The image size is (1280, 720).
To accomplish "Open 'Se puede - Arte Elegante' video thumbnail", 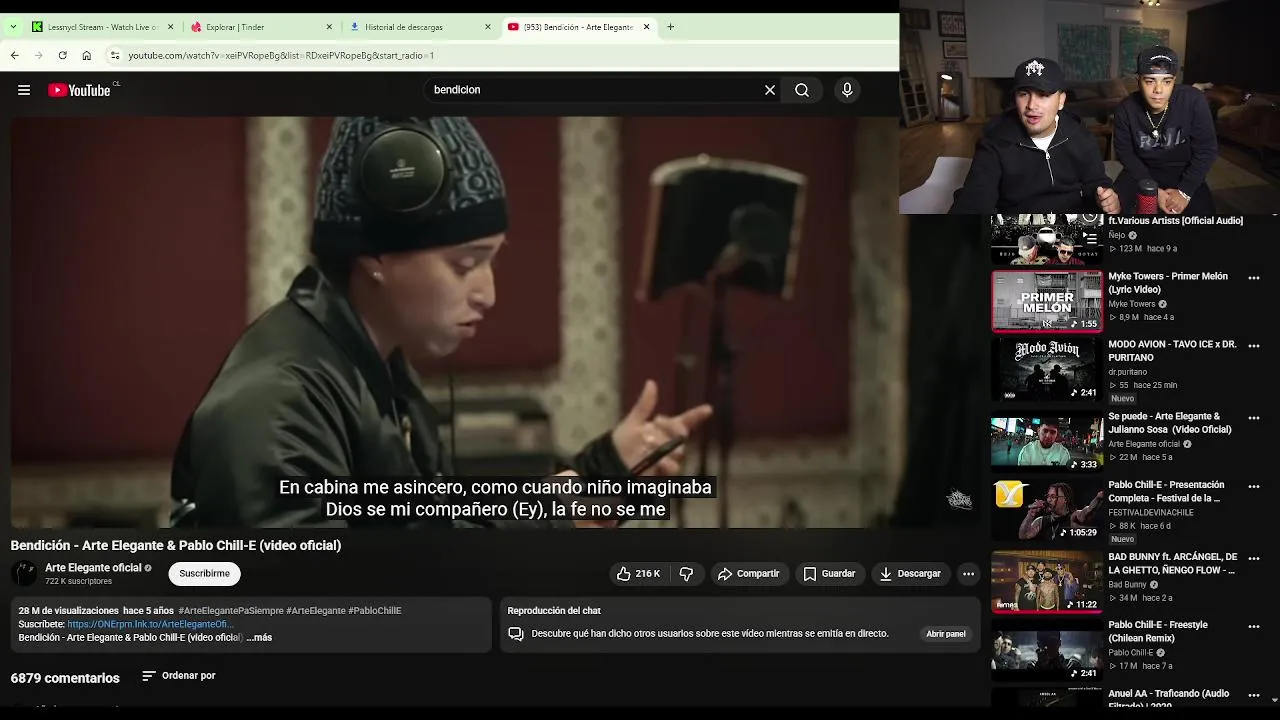I will coord(1047,442).
